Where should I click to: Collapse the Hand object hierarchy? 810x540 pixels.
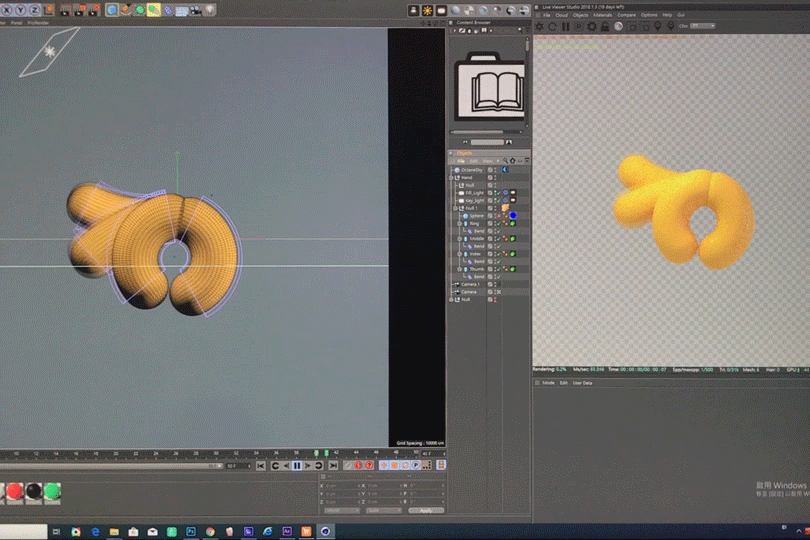(453, 177)
